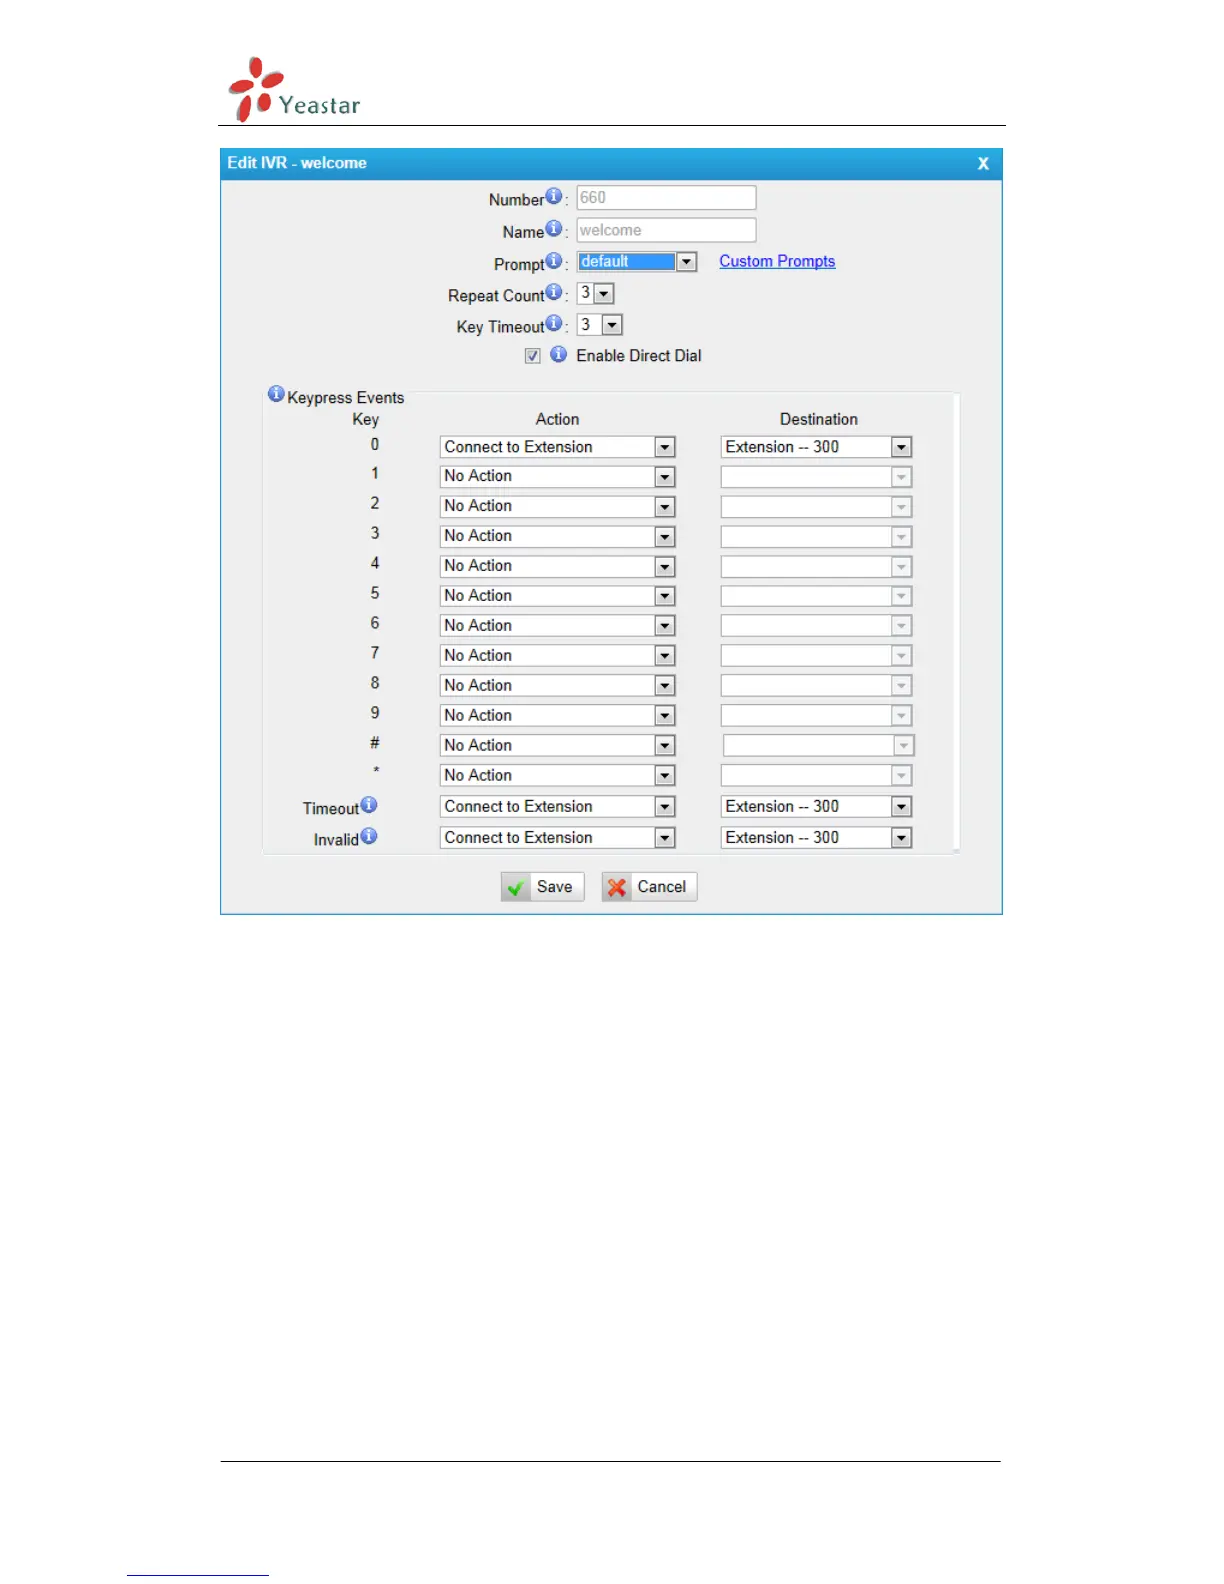Open the Timeout Destination dropdown
1224x1584 pixels.
click(816, 807)
